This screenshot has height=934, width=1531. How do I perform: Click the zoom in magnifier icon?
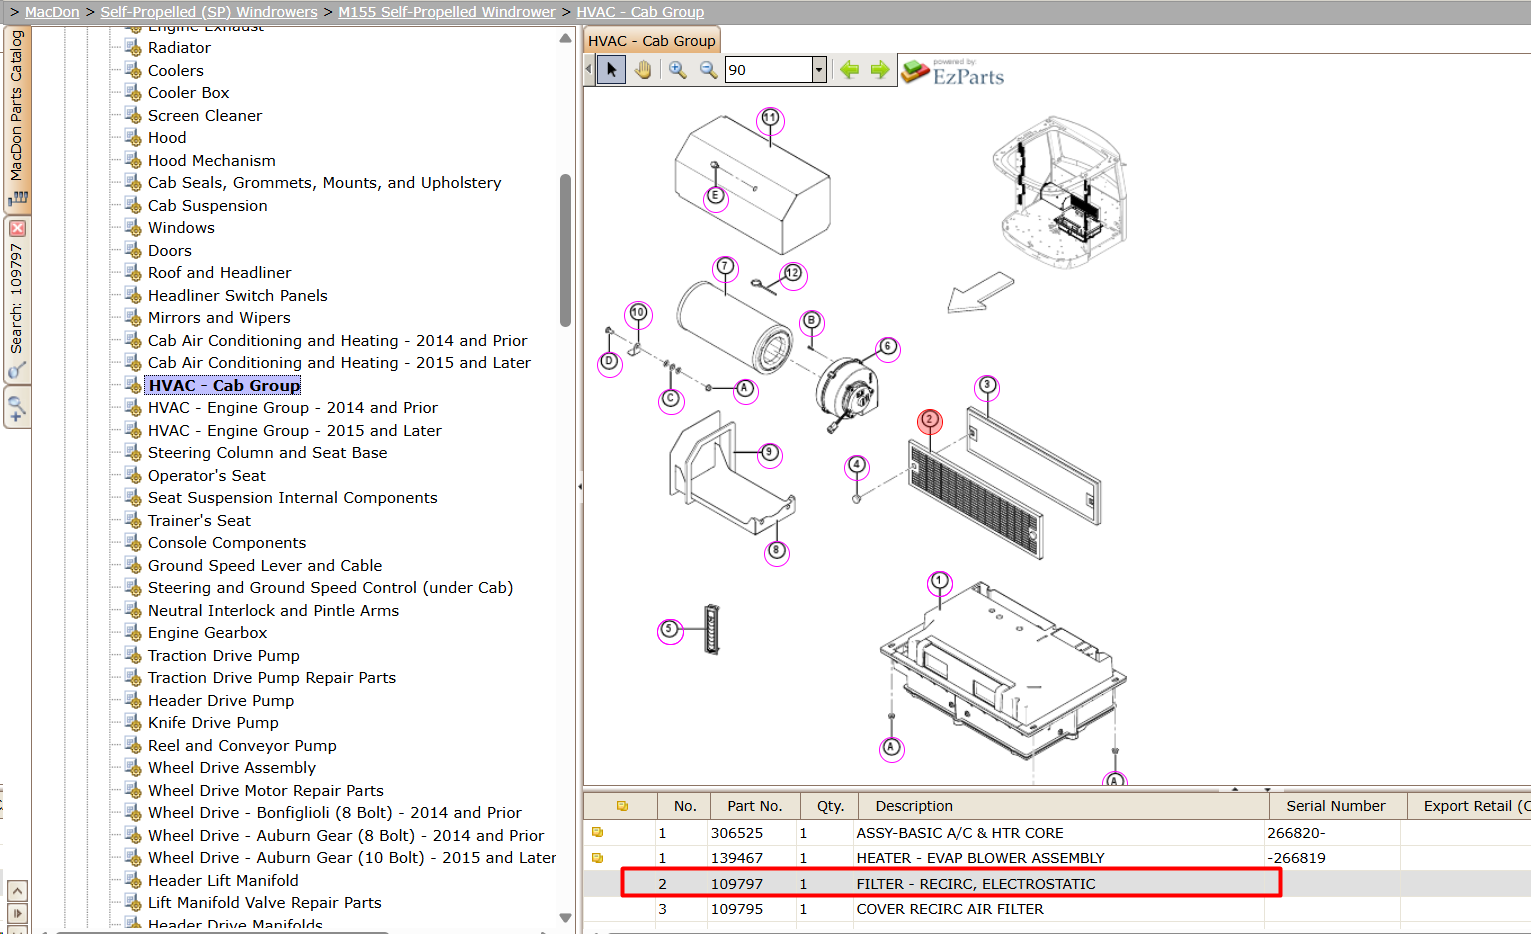click(678, 70)
